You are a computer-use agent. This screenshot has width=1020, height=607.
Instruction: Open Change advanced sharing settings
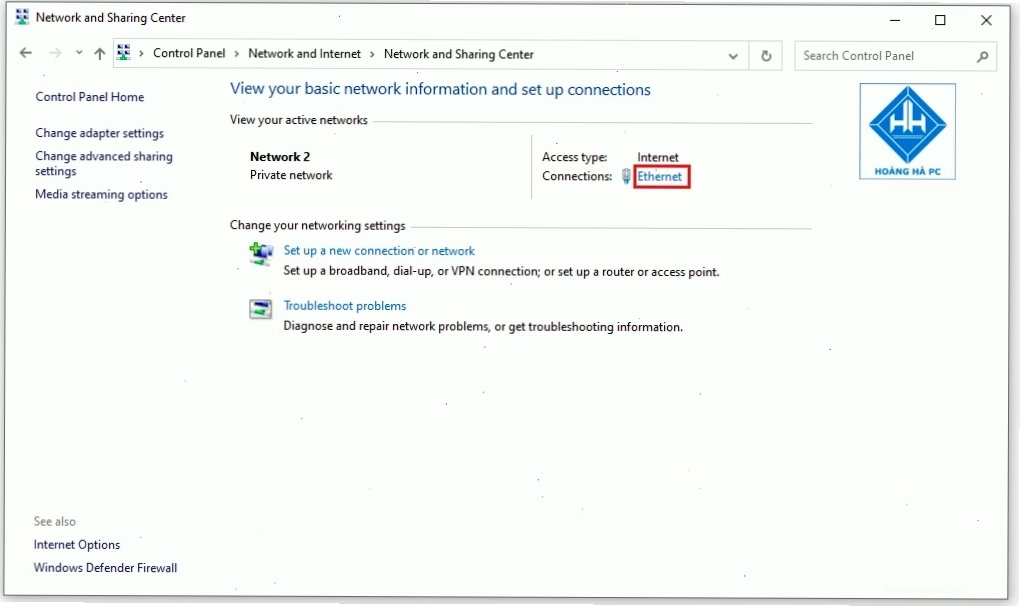pyautogui.click(x=104, y=164)
